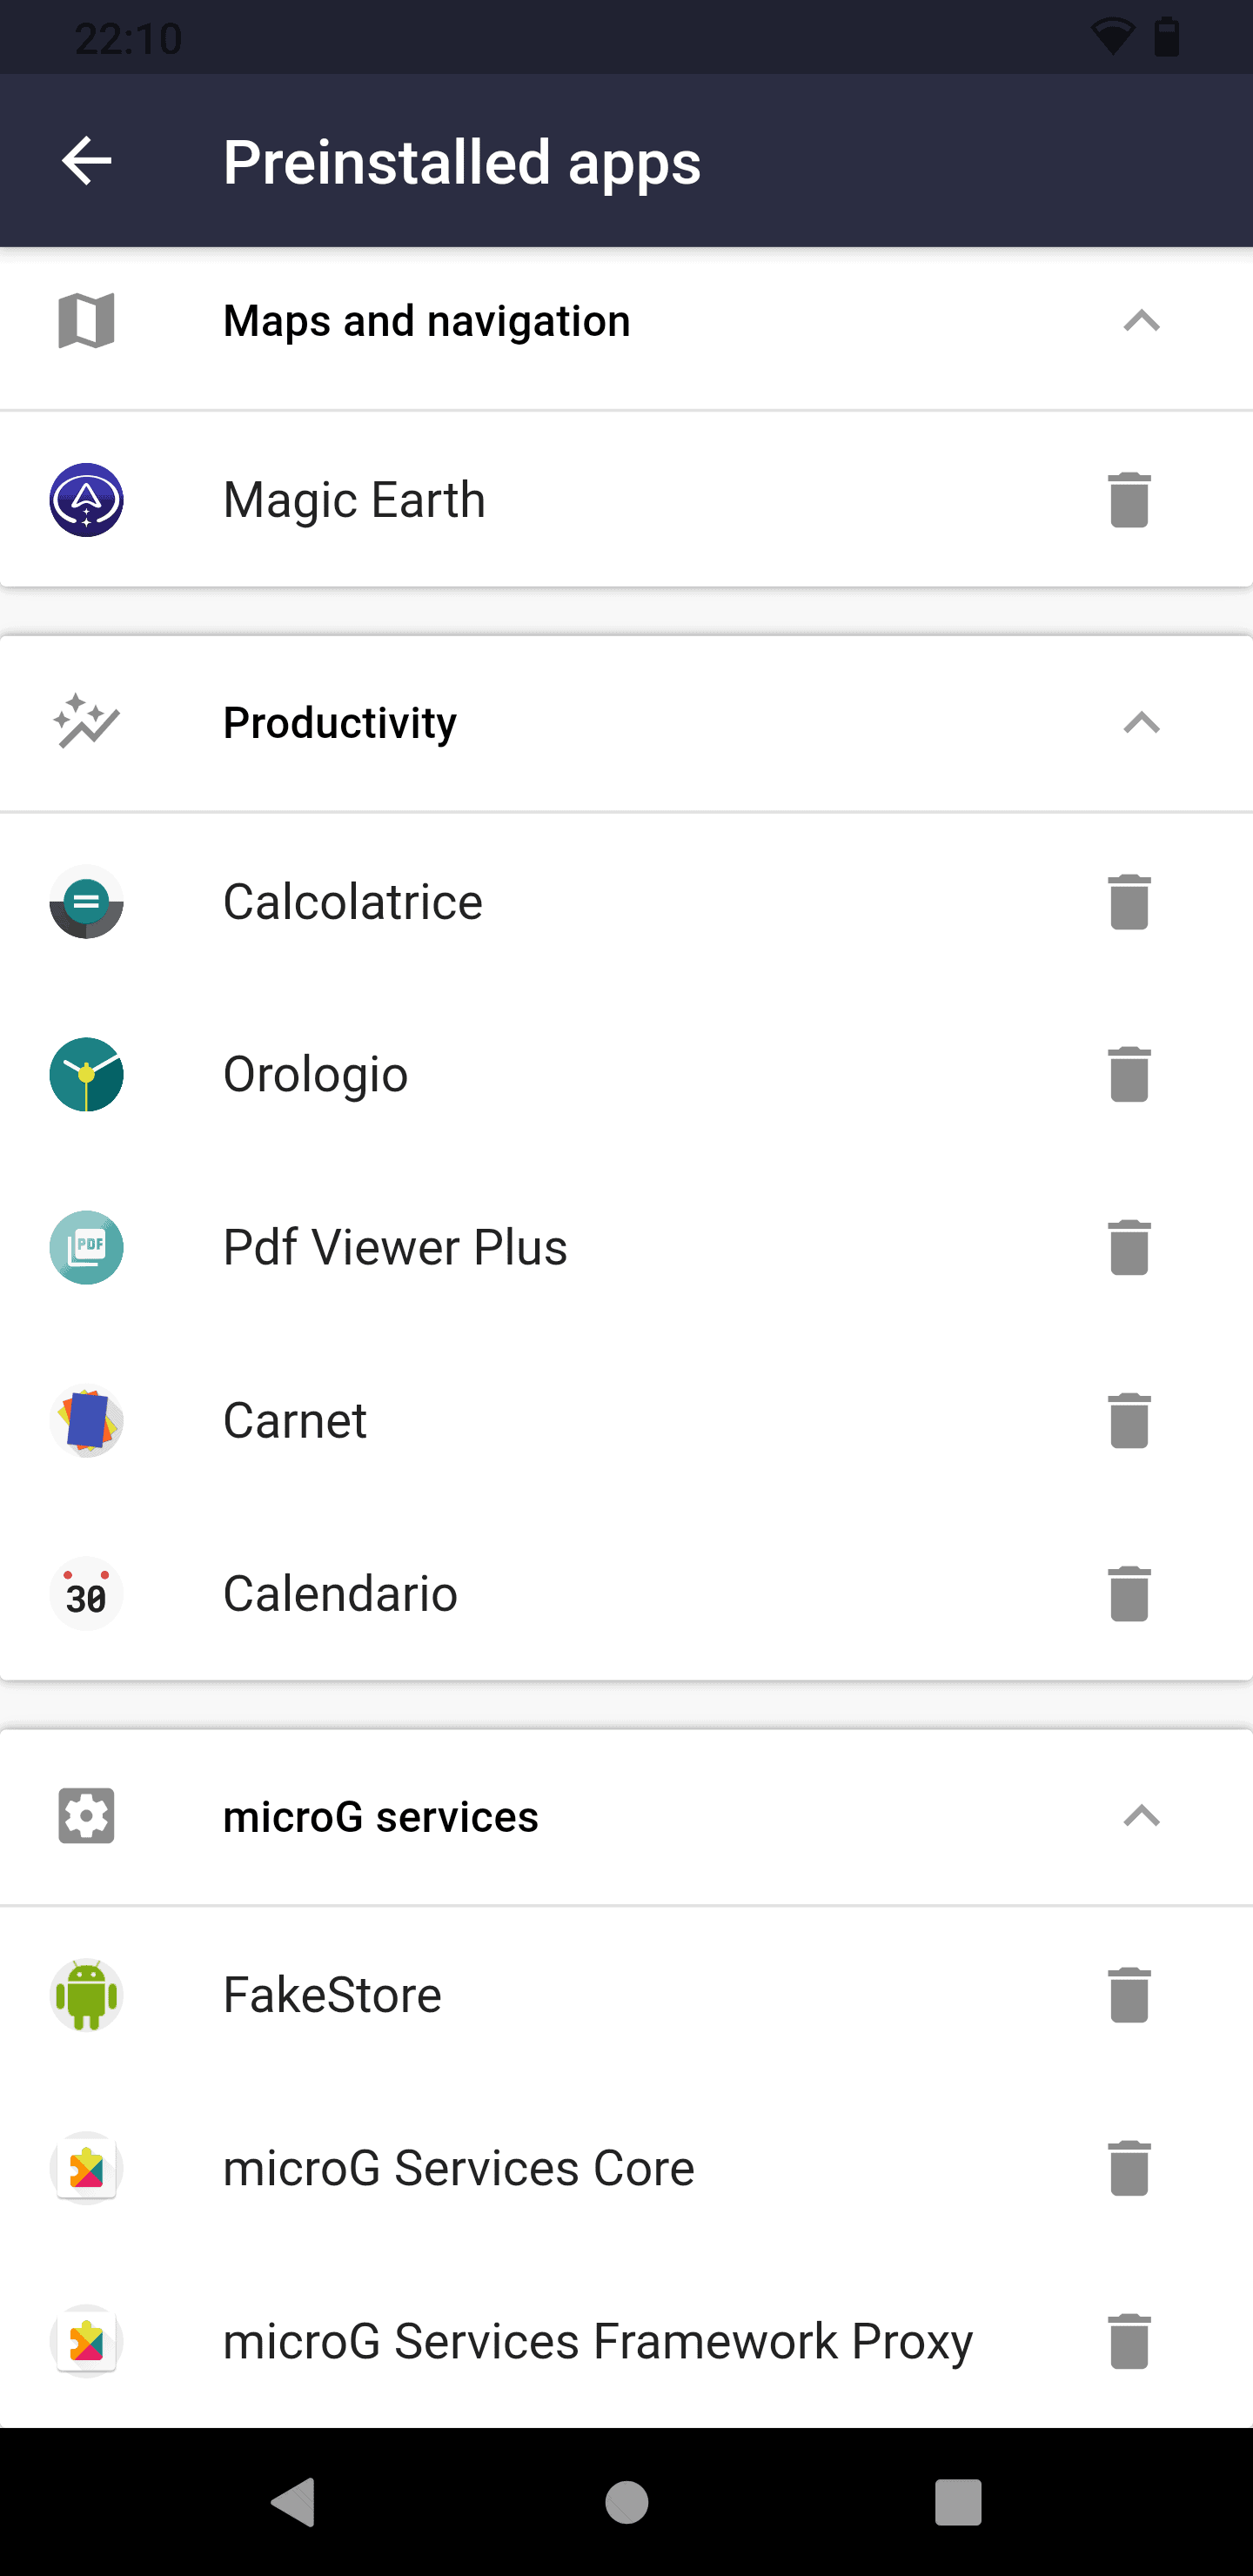
Task: Tap Android home navigation button
Action: click(x=627, y=2502)
